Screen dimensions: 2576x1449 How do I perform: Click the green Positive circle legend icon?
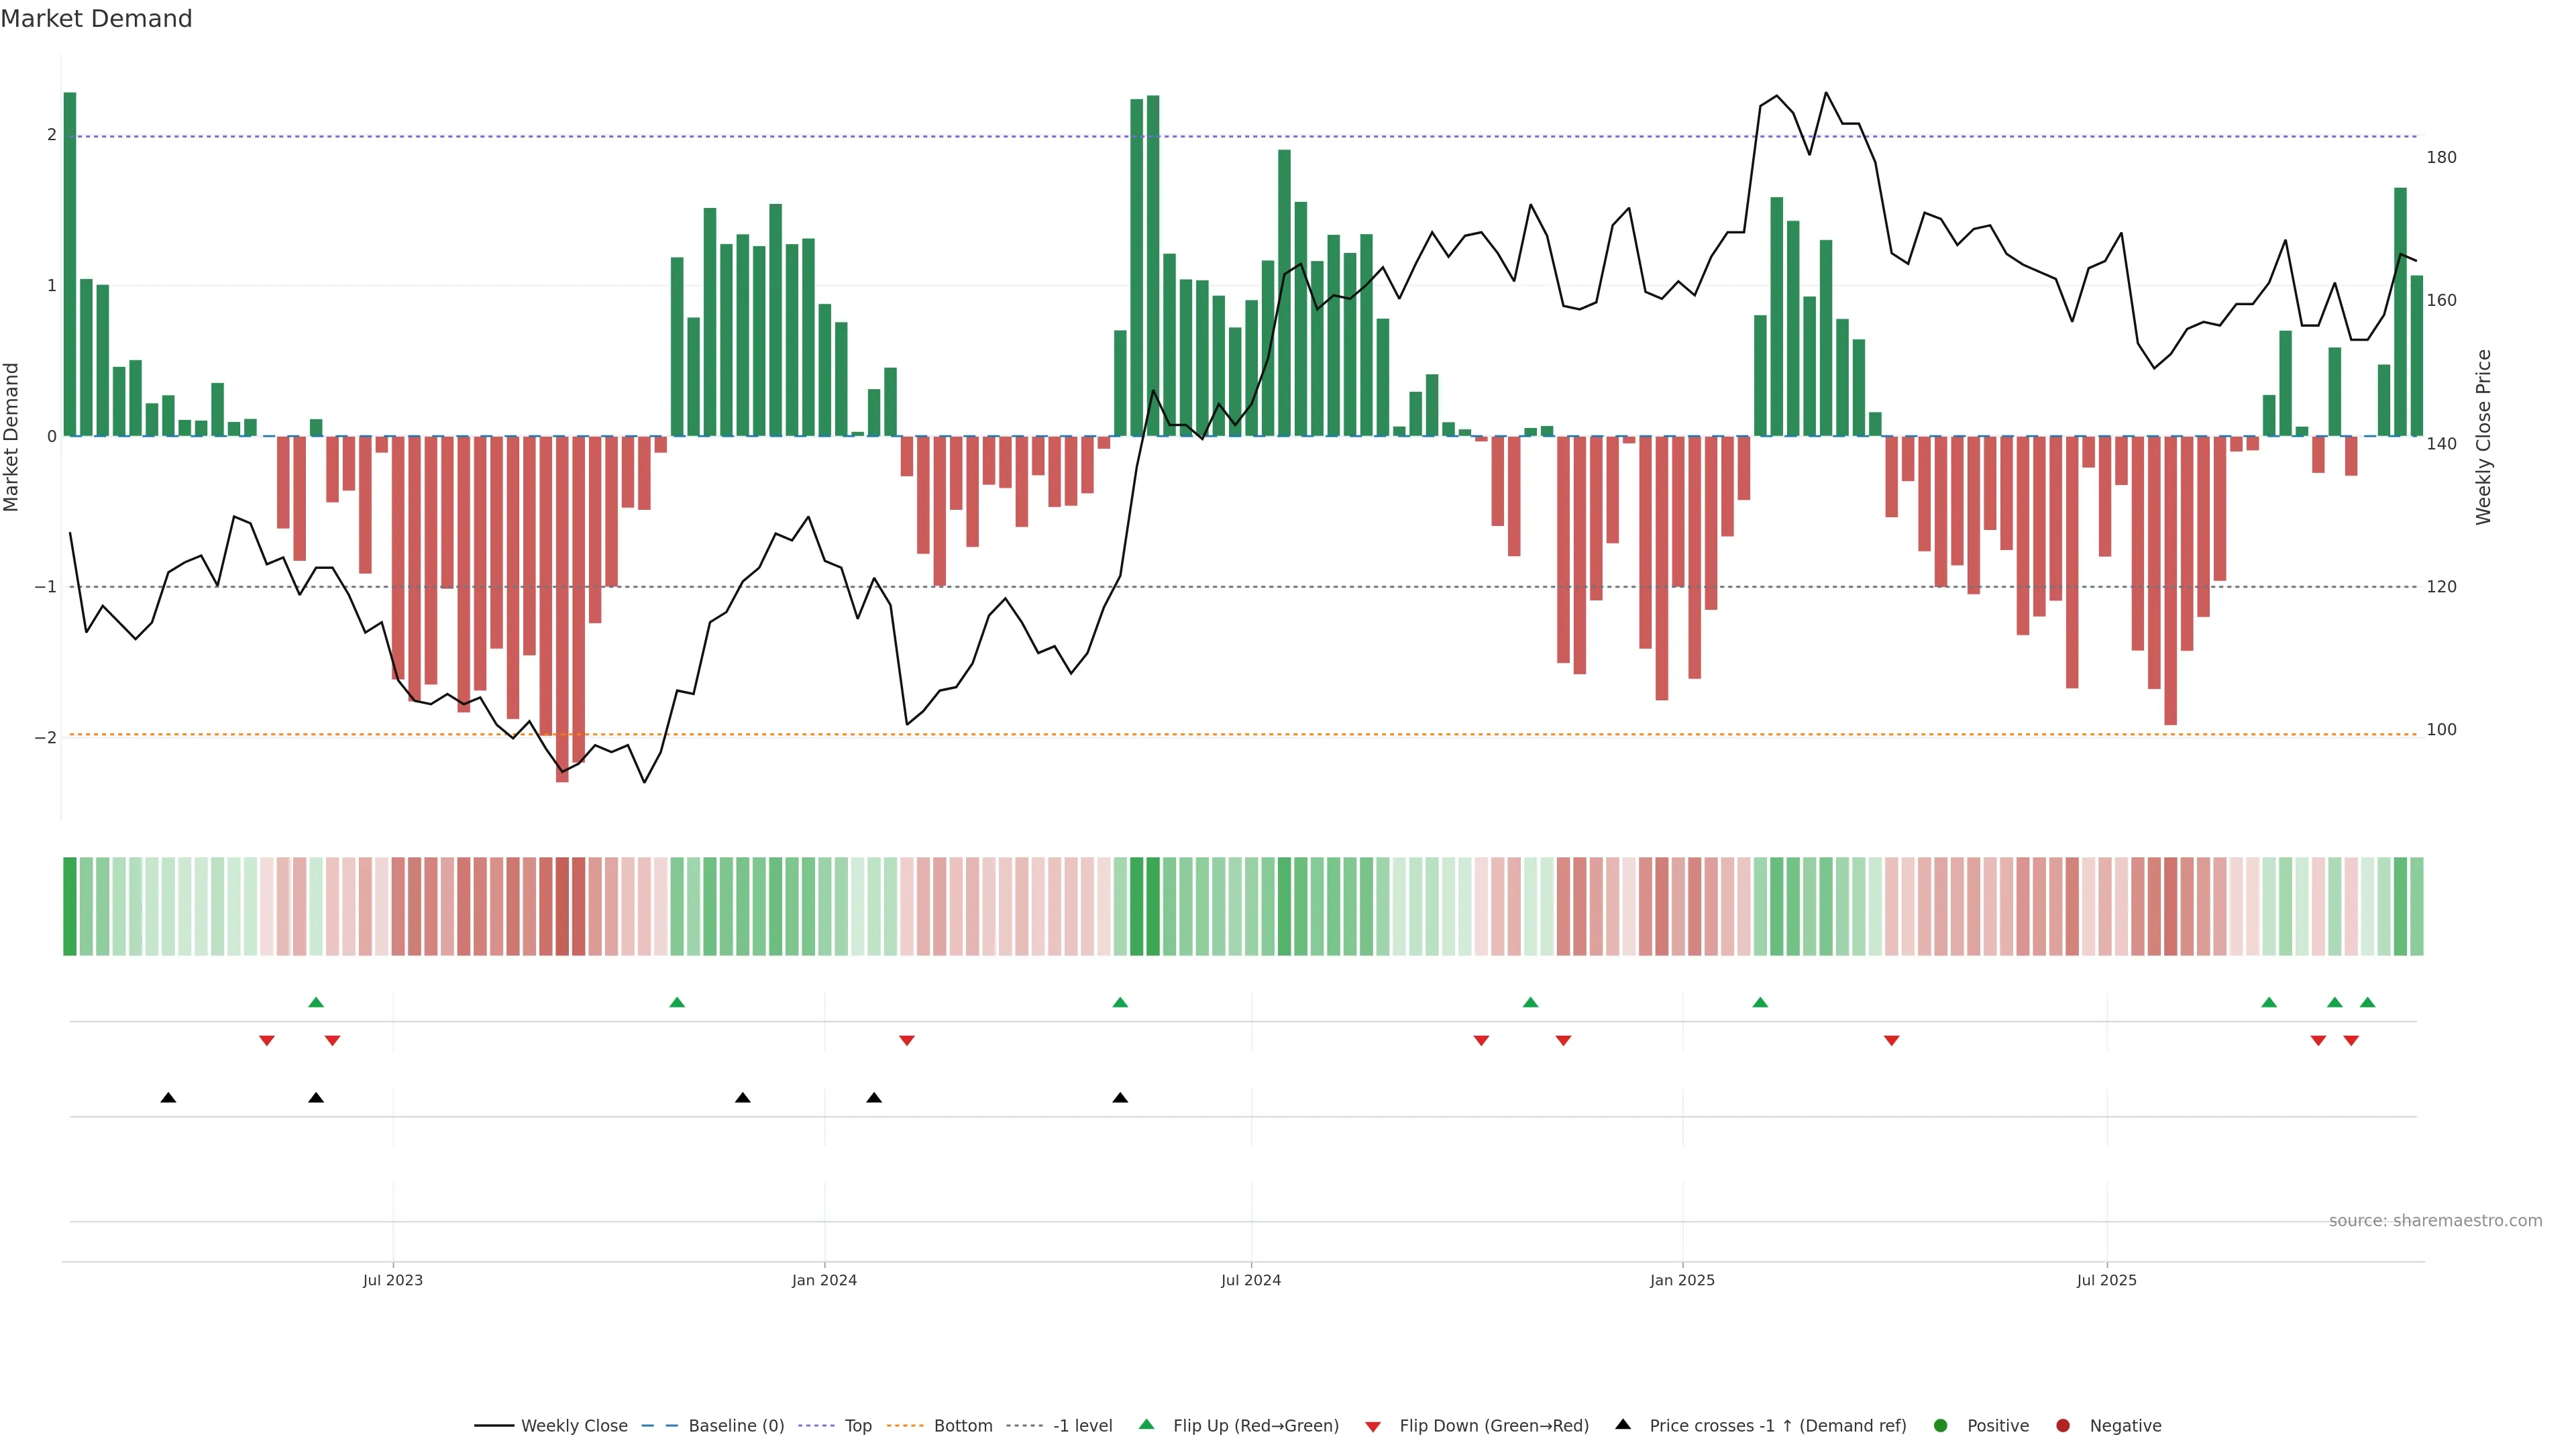pos(1941,1425)
